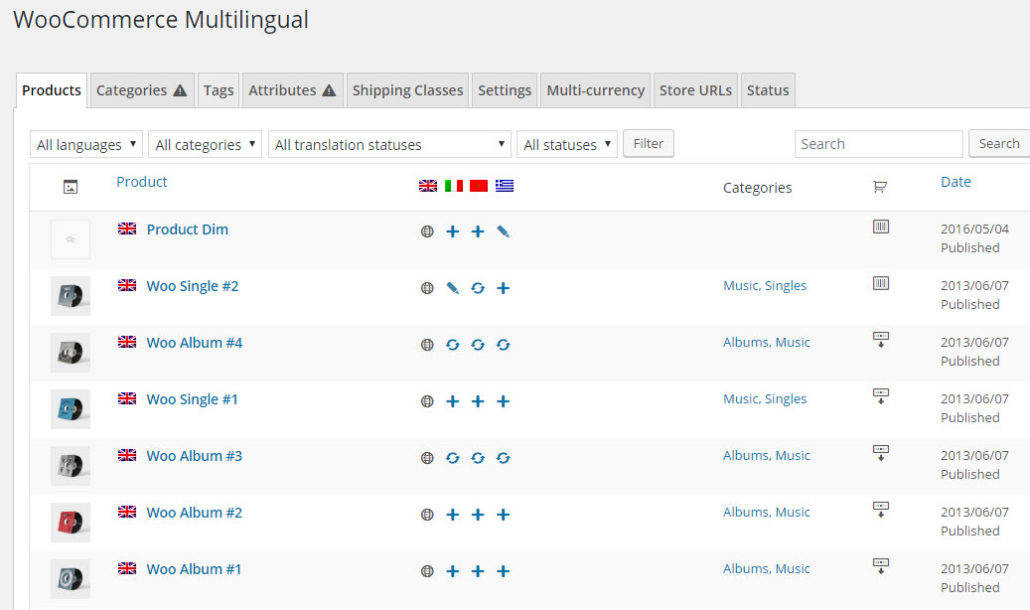Update Chinese translation of Woo Single #2
Image resolution: width=1030 pixels, height=610 pixels.
pyautogui.click(x=478, y=288)
